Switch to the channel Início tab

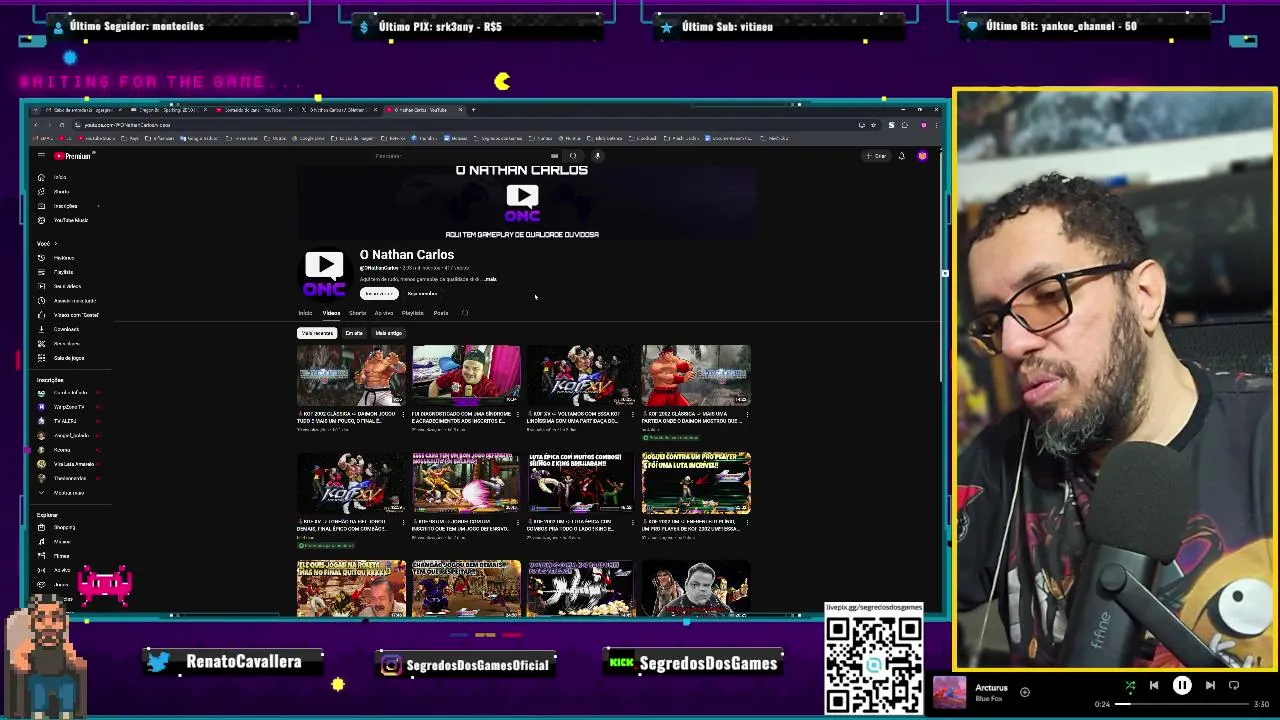(305, 313)
